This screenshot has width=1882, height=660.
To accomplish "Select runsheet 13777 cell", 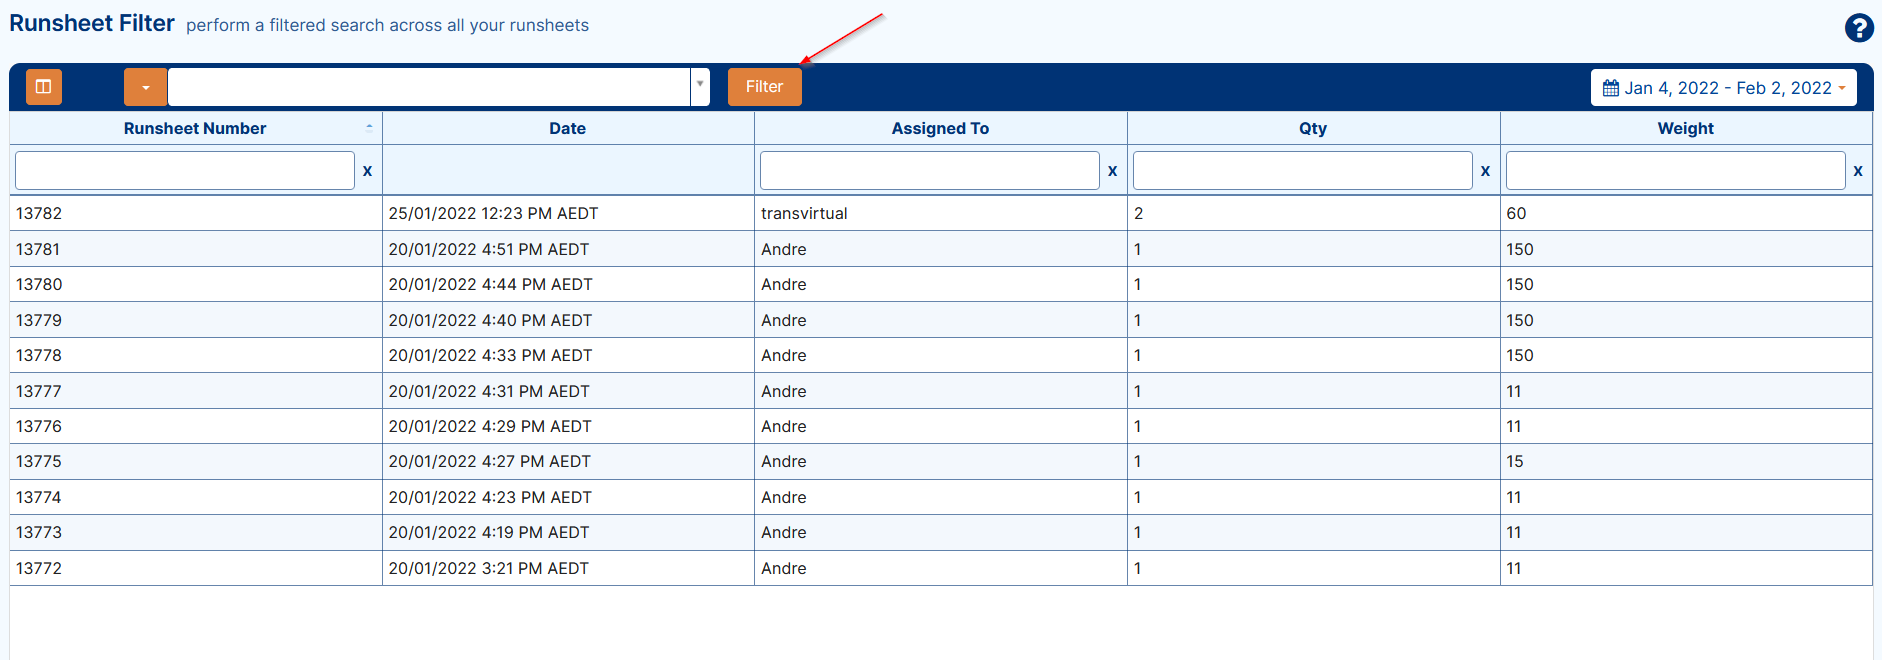I will click(x=196, y=391).
